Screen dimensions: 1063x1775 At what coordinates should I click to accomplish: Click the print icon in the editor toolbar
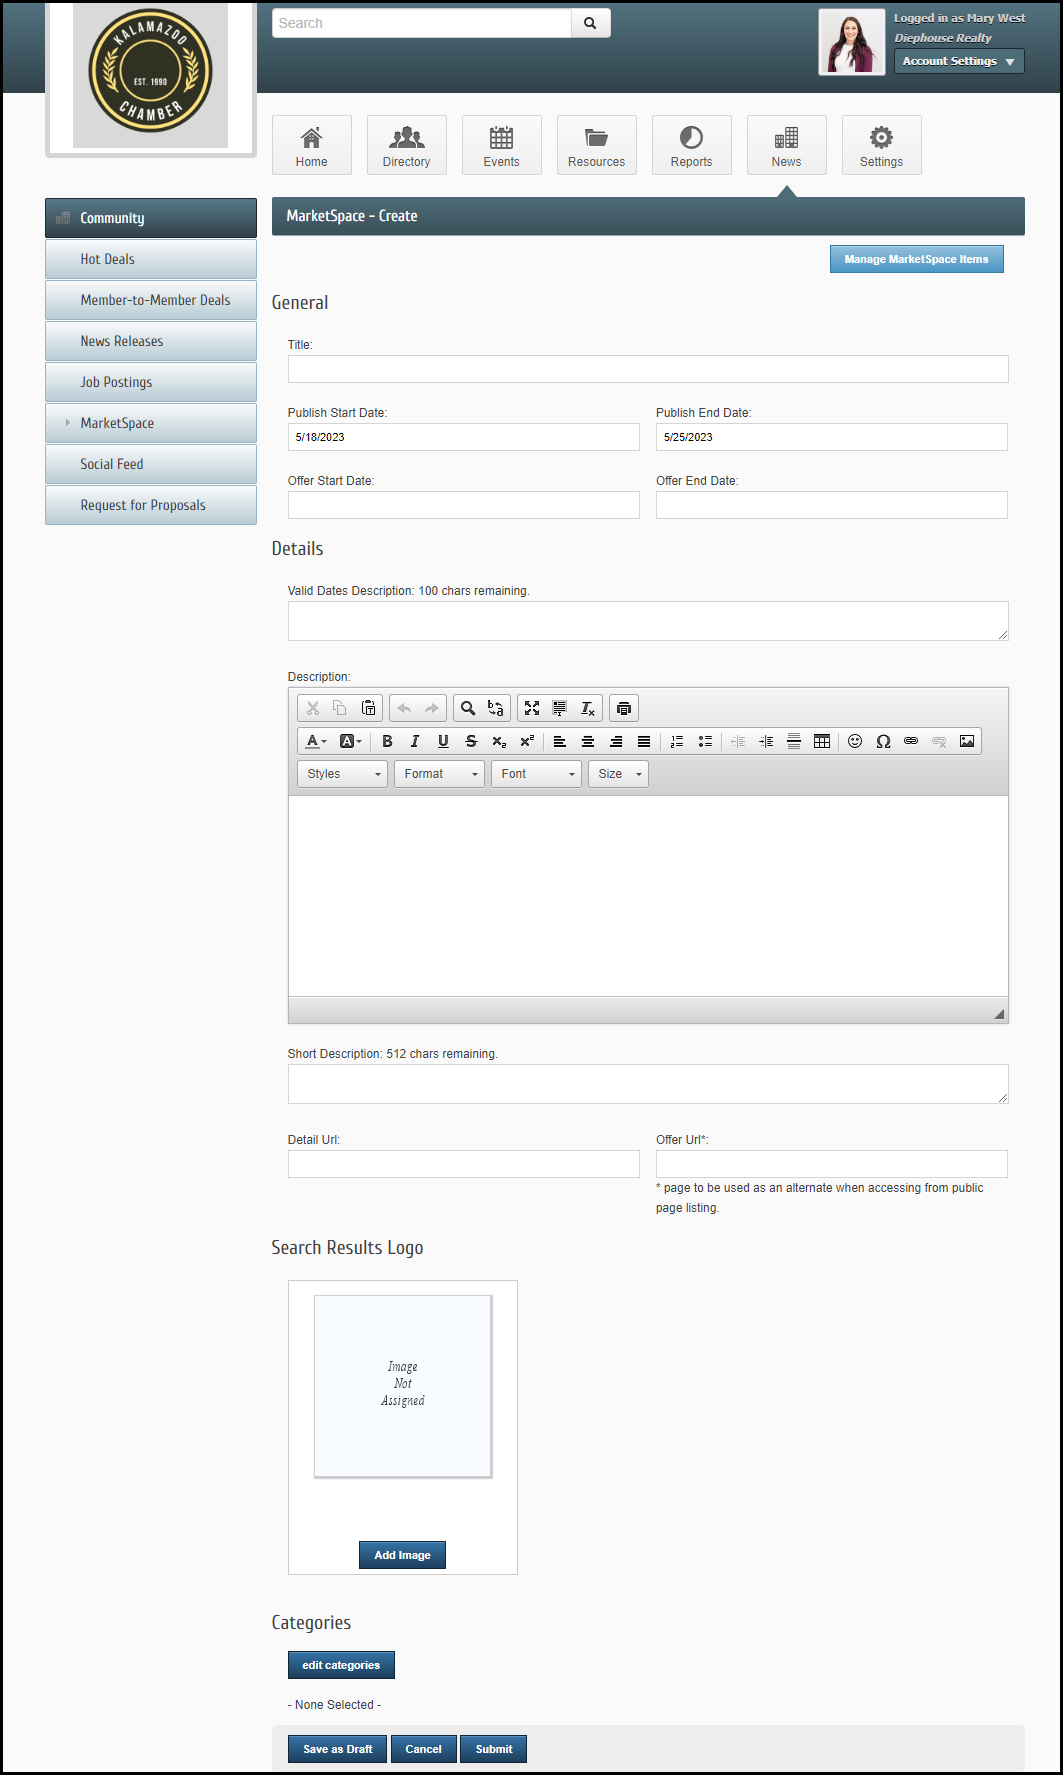[x=624, y=708]
